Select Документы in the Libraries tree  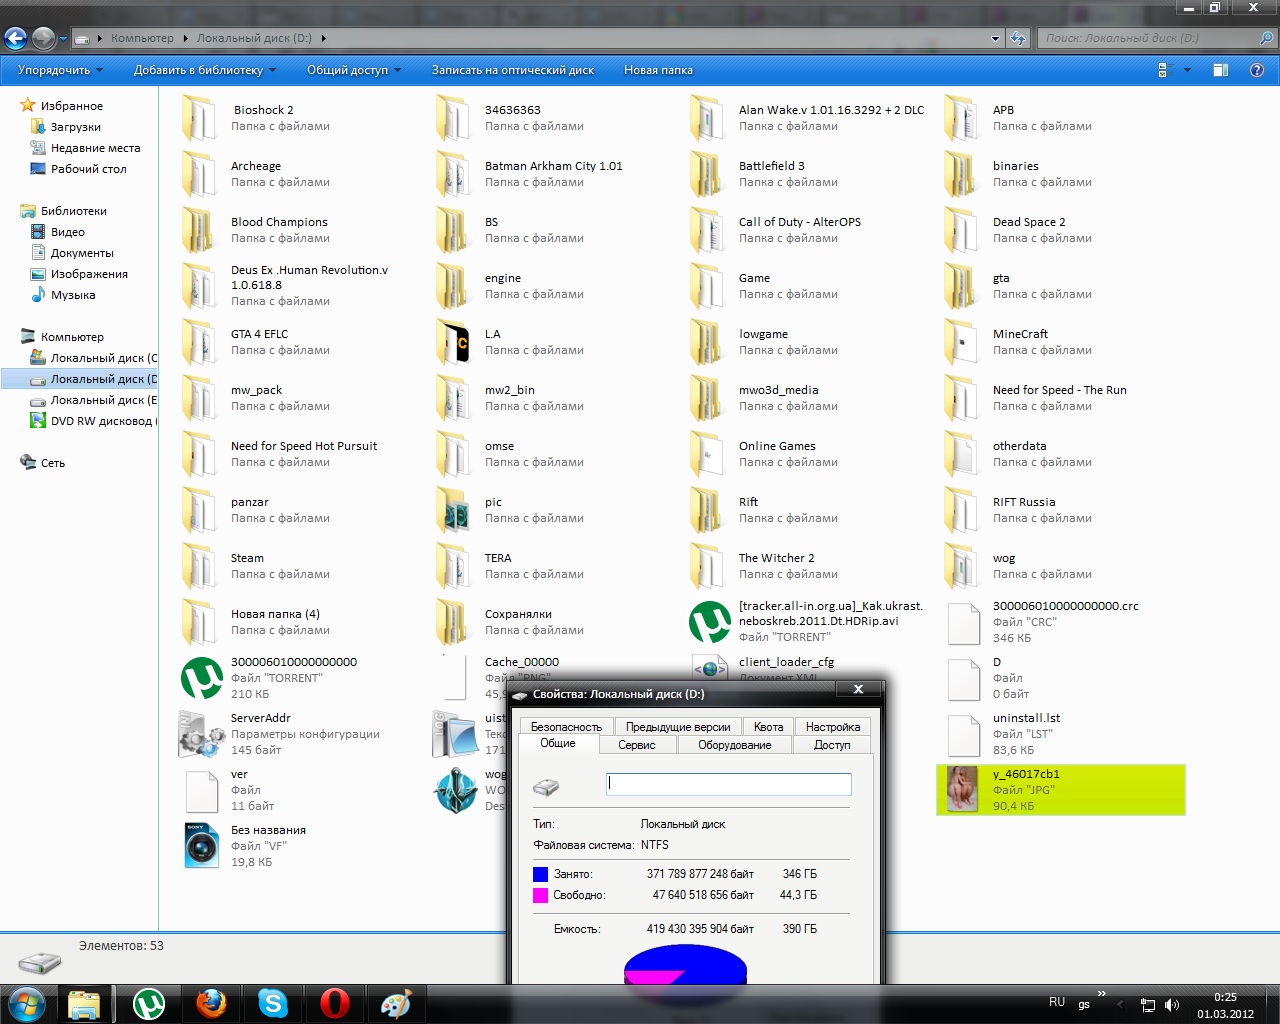click(82, 253)
